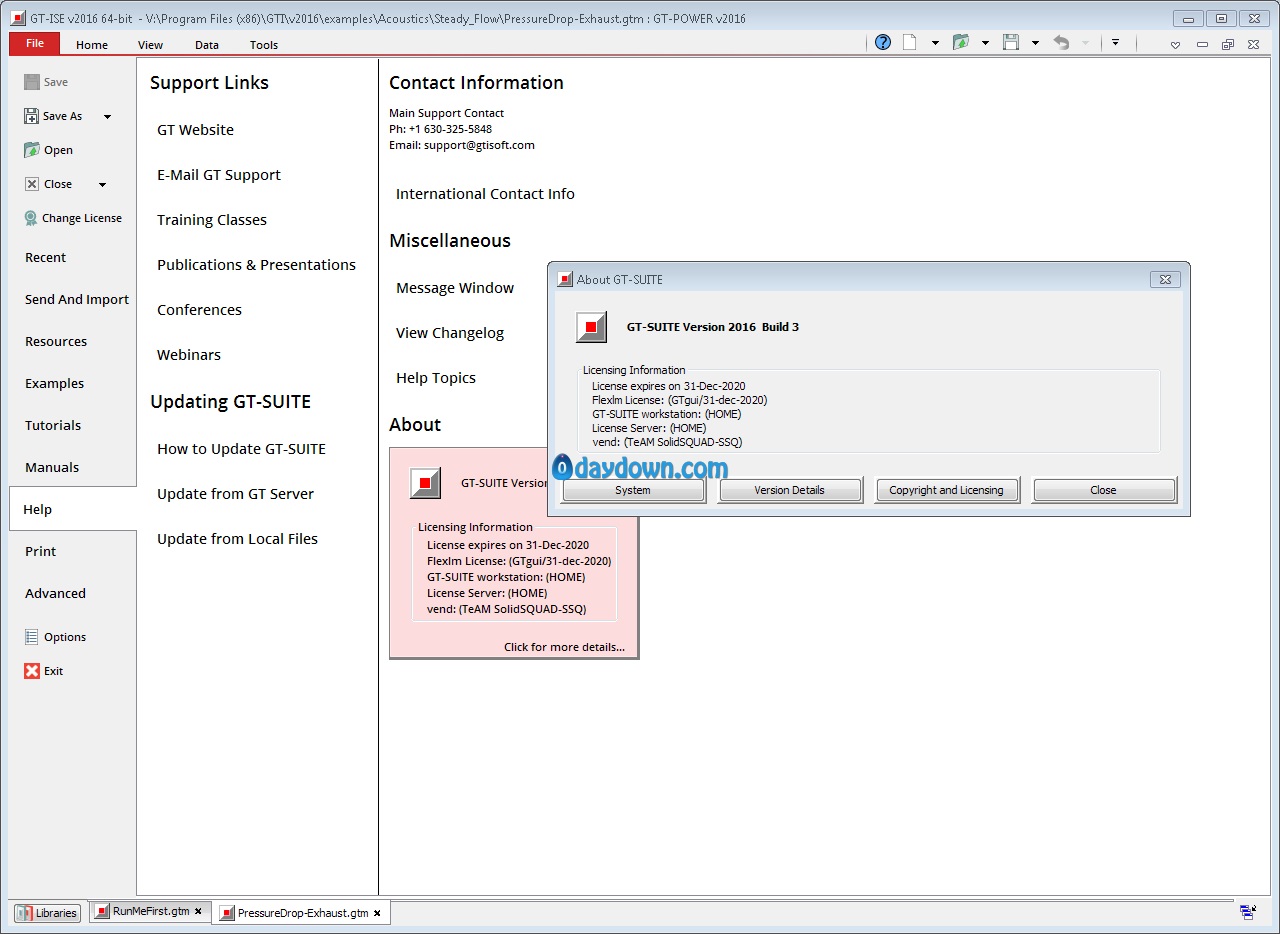Click the Change License ribbon icon
The image size is (1280, 934).
[31, 218]
